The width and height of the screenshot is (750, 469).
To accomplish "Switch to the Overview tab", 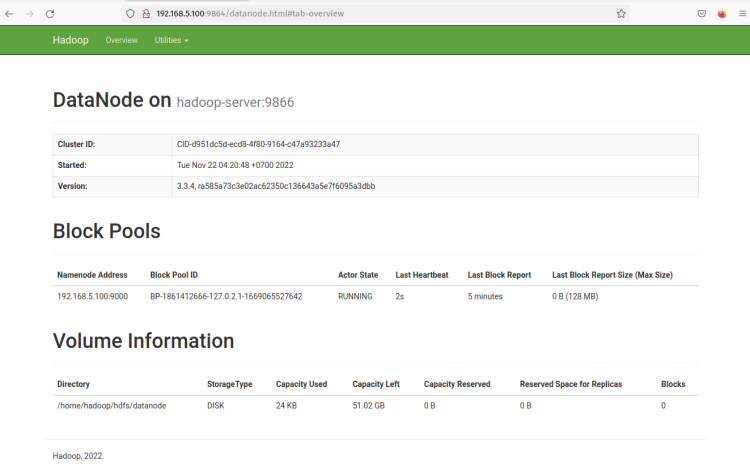I will coord(121,40).
